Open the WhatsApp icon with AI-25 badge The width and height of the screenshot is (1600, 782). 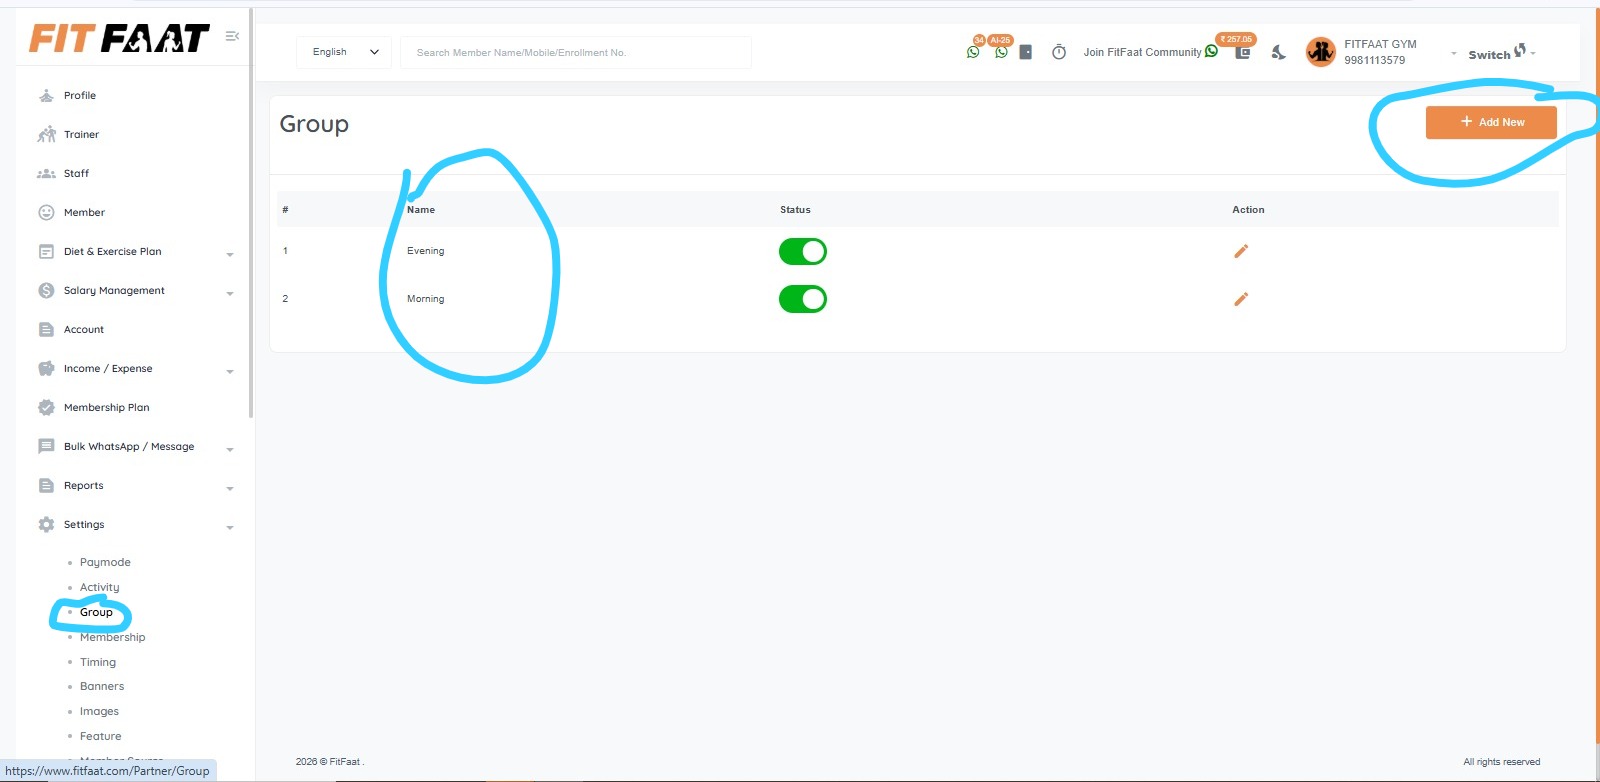click(1001, 52)
